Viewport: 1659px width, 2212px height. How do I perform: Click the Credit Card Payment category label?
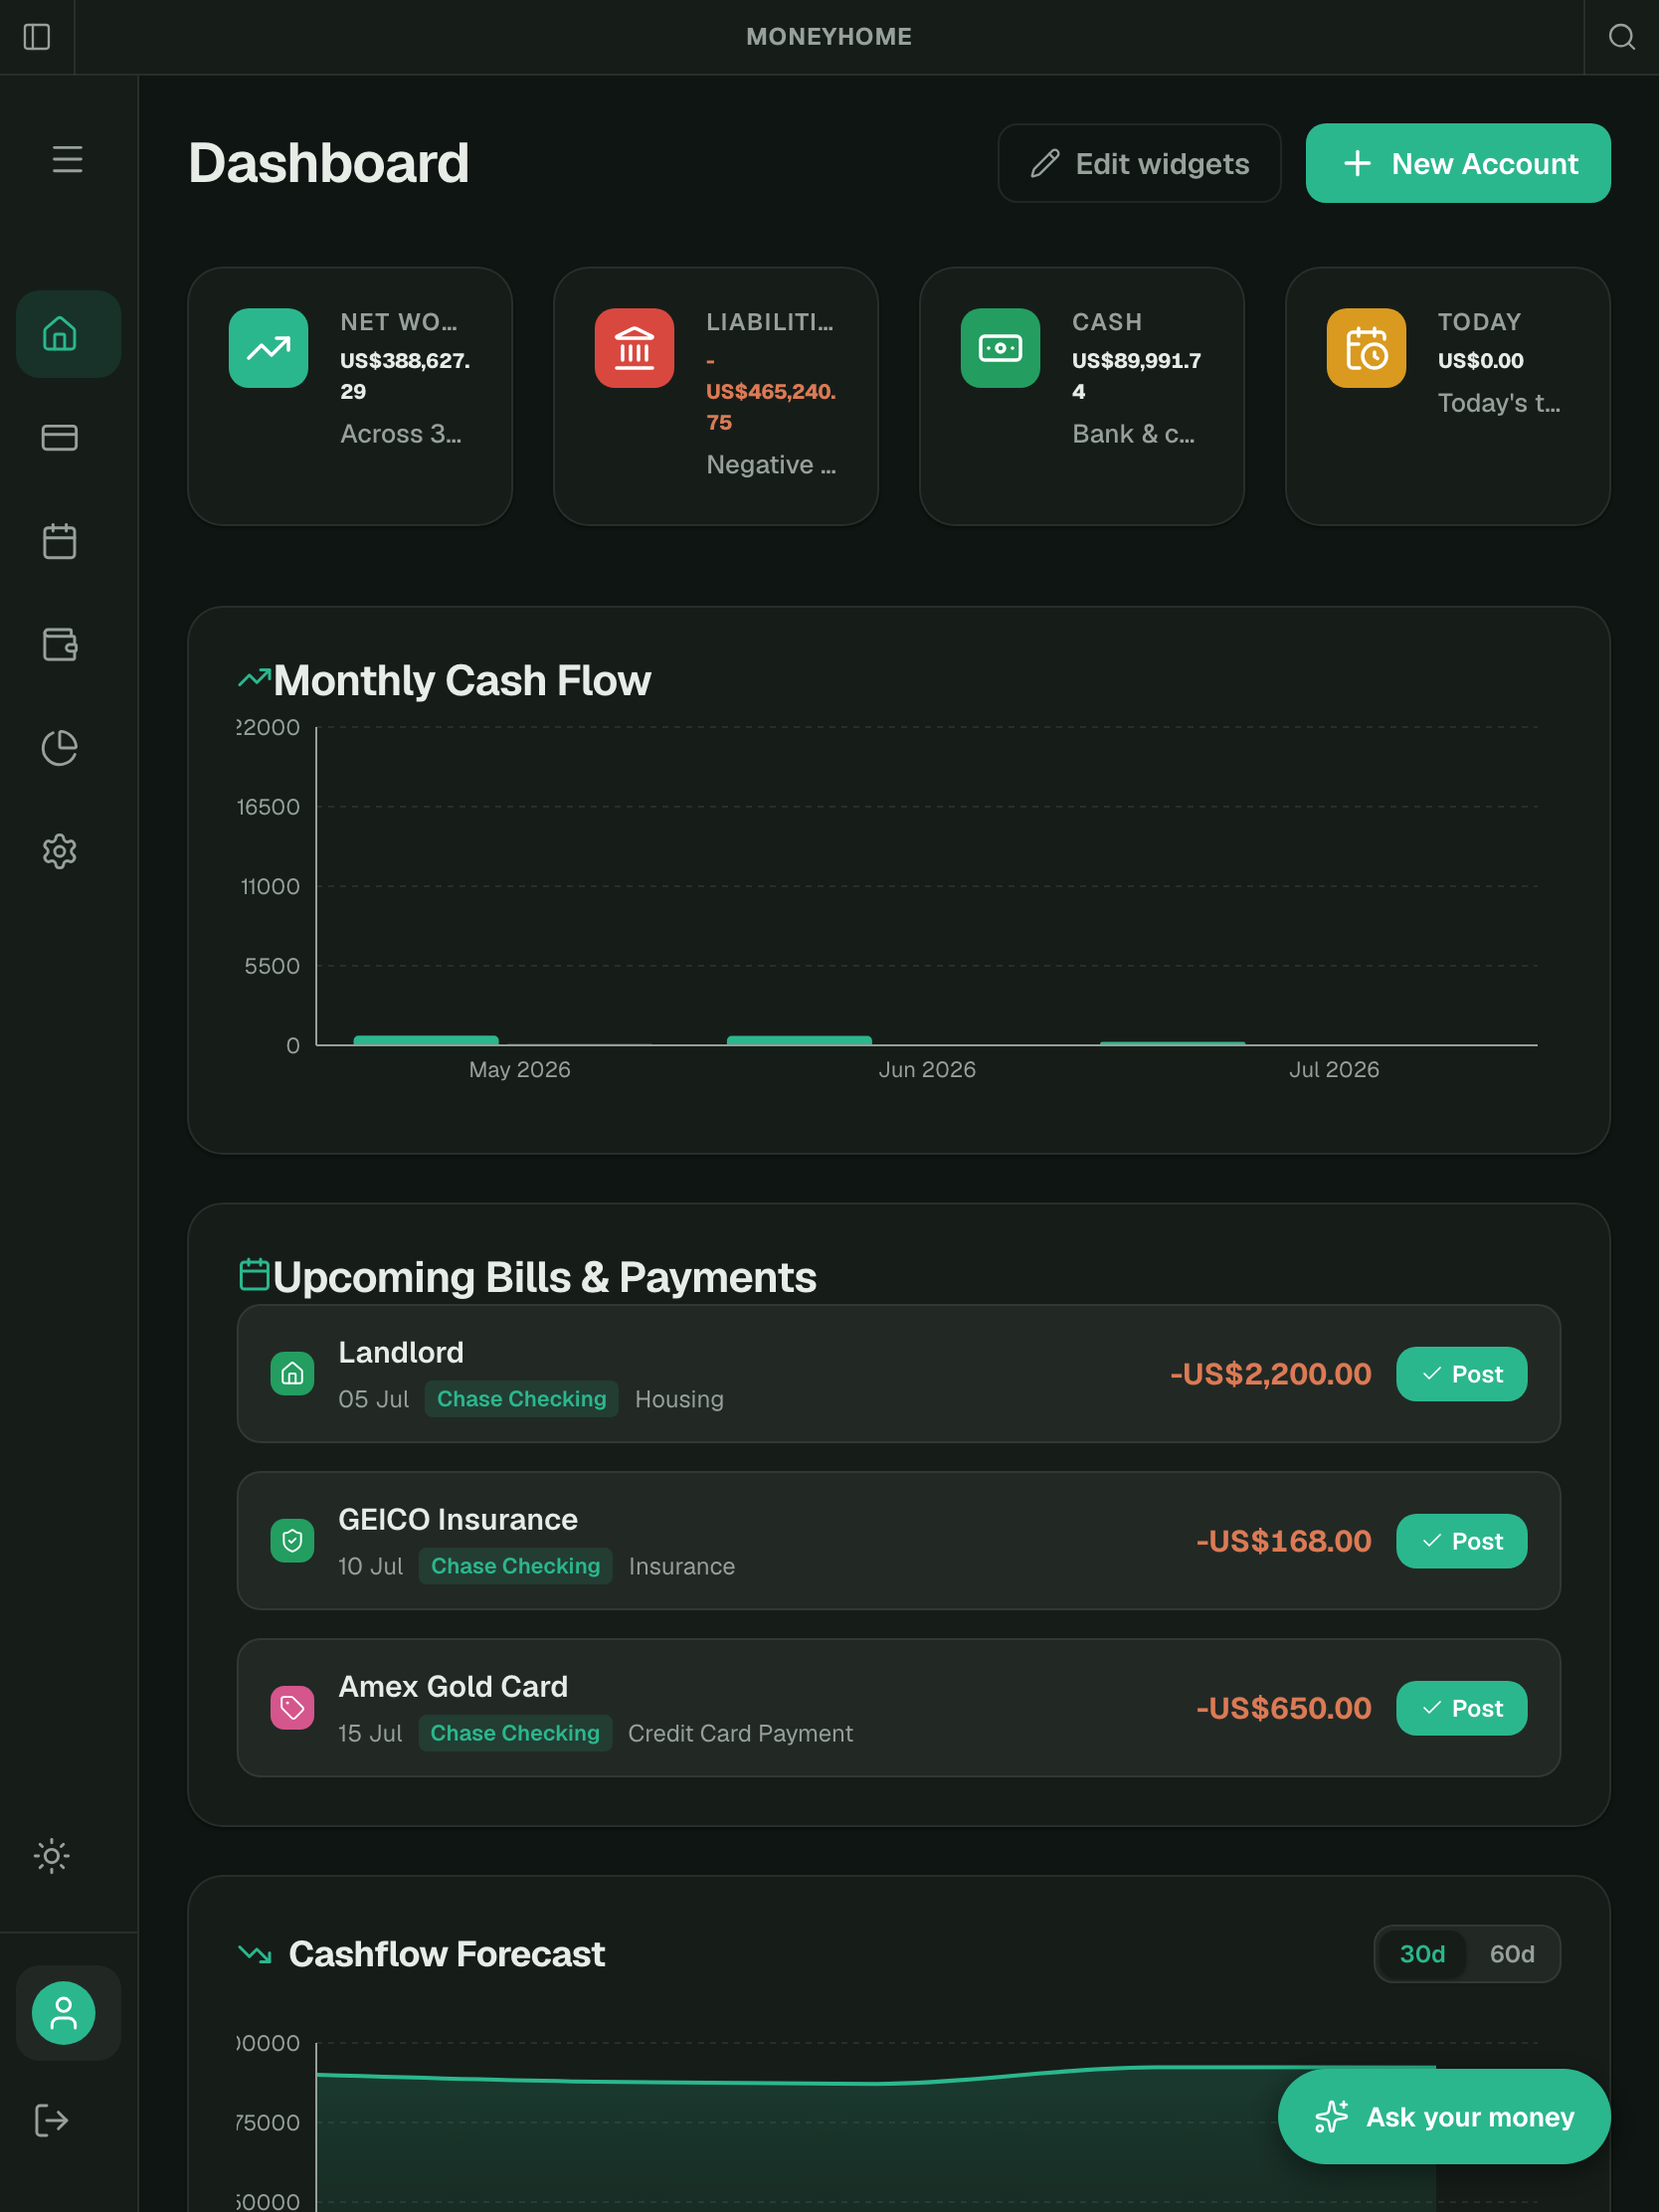[740, 1733]
